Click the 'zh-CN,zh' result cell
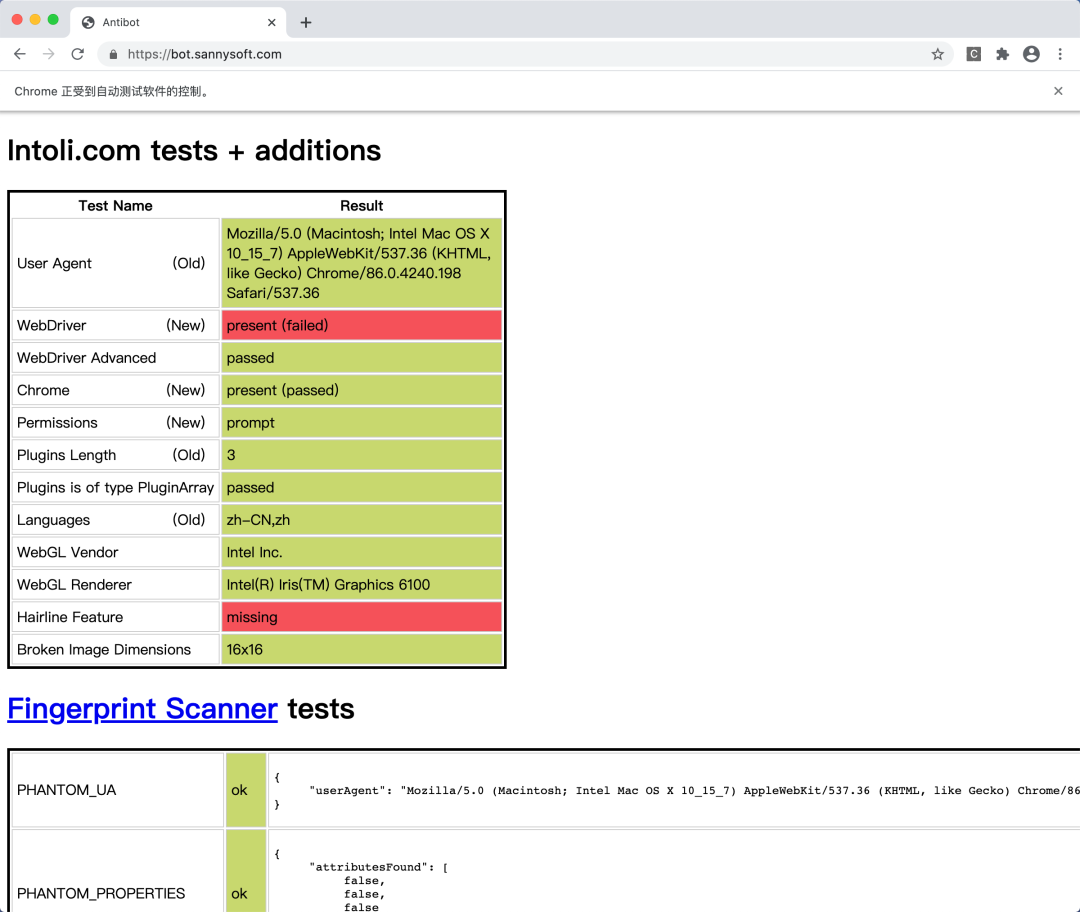This screenshot has height=912, width=1080. click(x=362, y=519)
